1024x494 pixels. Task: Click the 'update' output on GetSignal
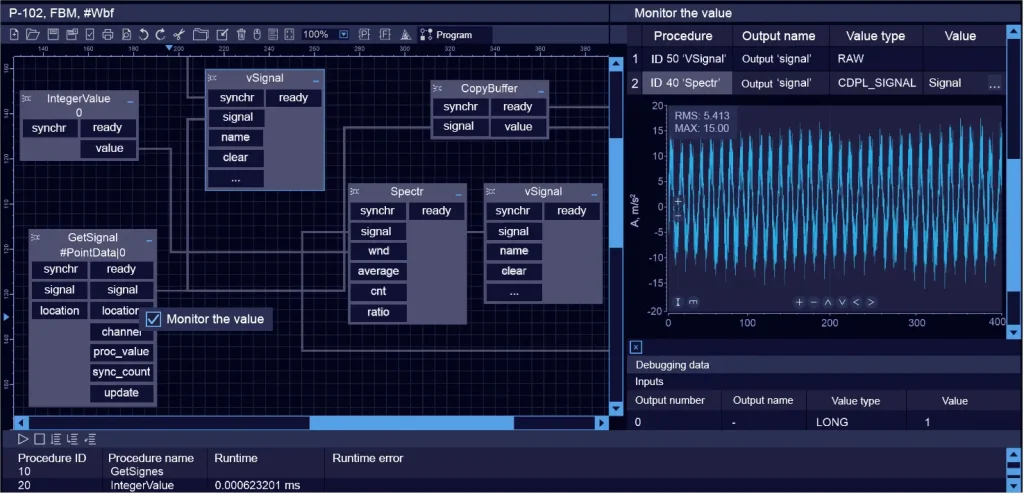coord(121,393)
